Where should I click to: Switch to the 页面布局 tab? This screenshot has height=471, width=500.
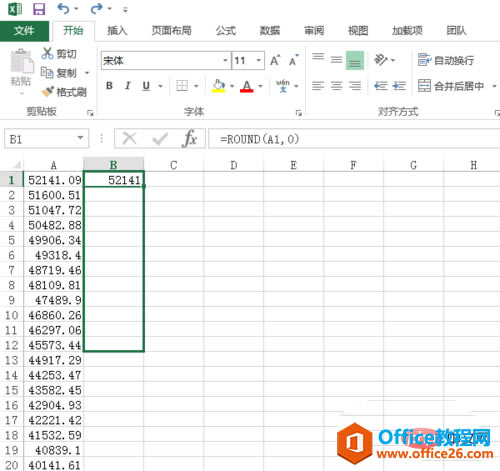(x=171, y=31)
